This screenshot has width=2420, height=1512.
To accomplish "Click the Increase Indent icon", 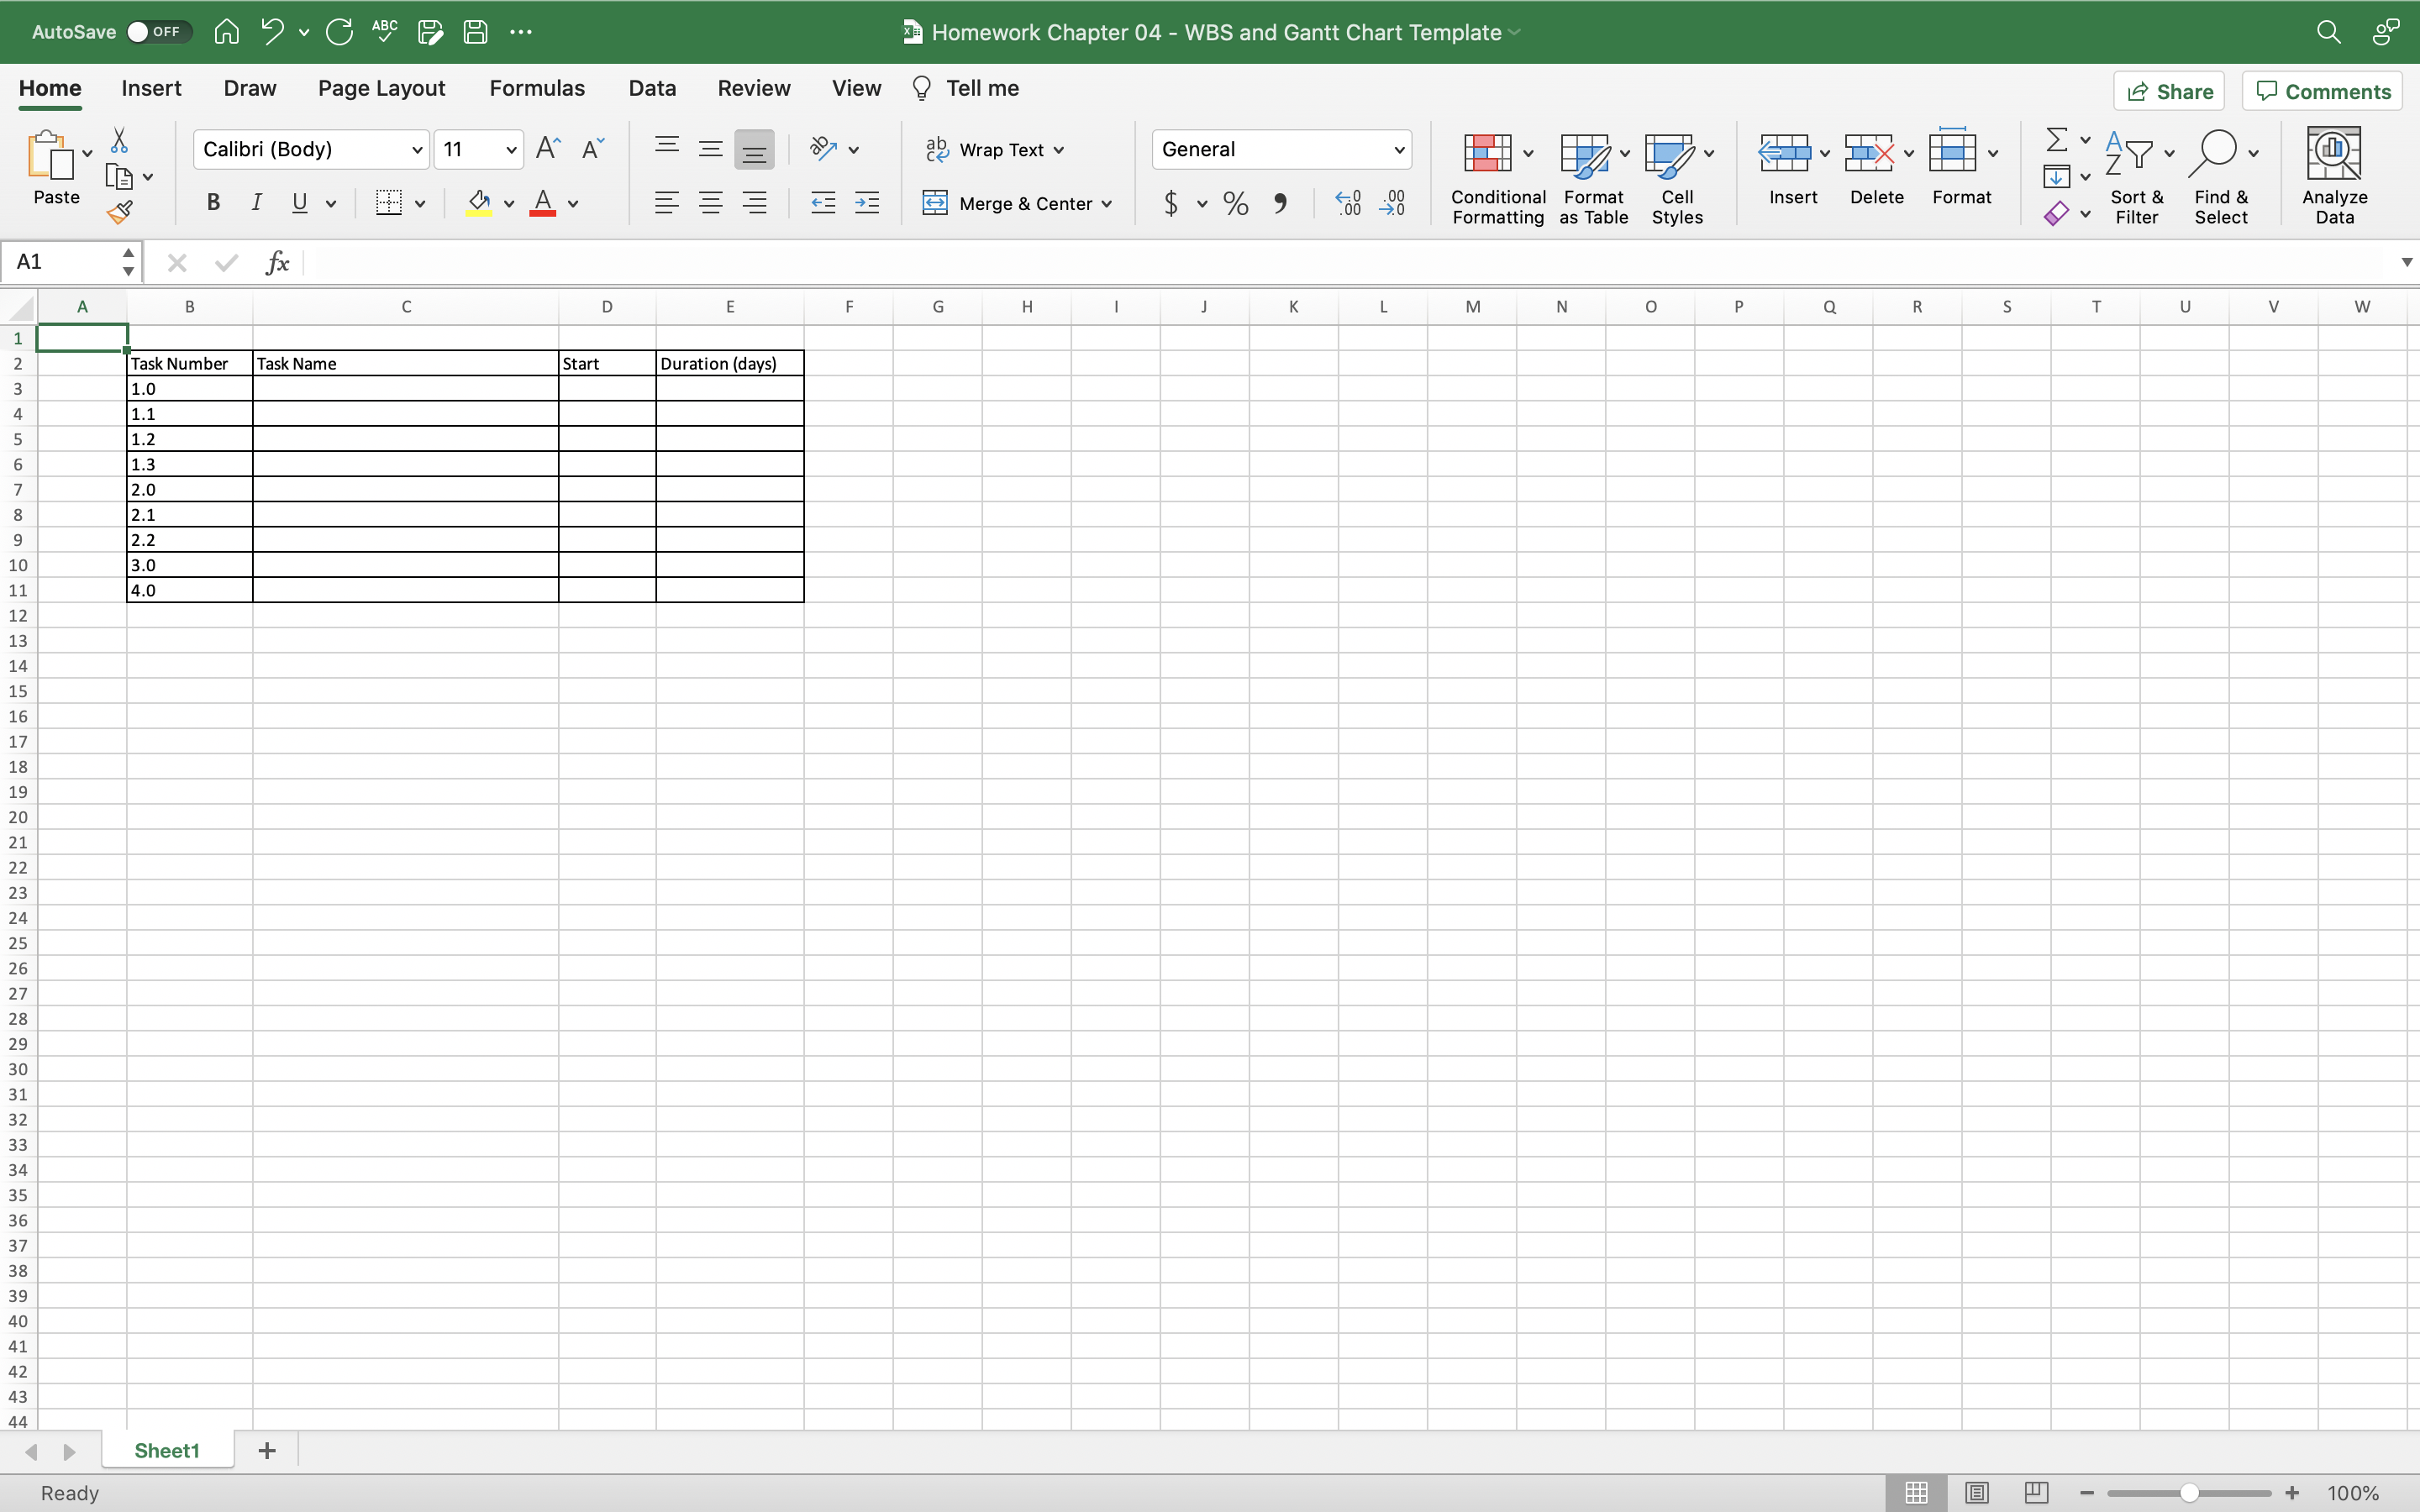I will 867,204.
